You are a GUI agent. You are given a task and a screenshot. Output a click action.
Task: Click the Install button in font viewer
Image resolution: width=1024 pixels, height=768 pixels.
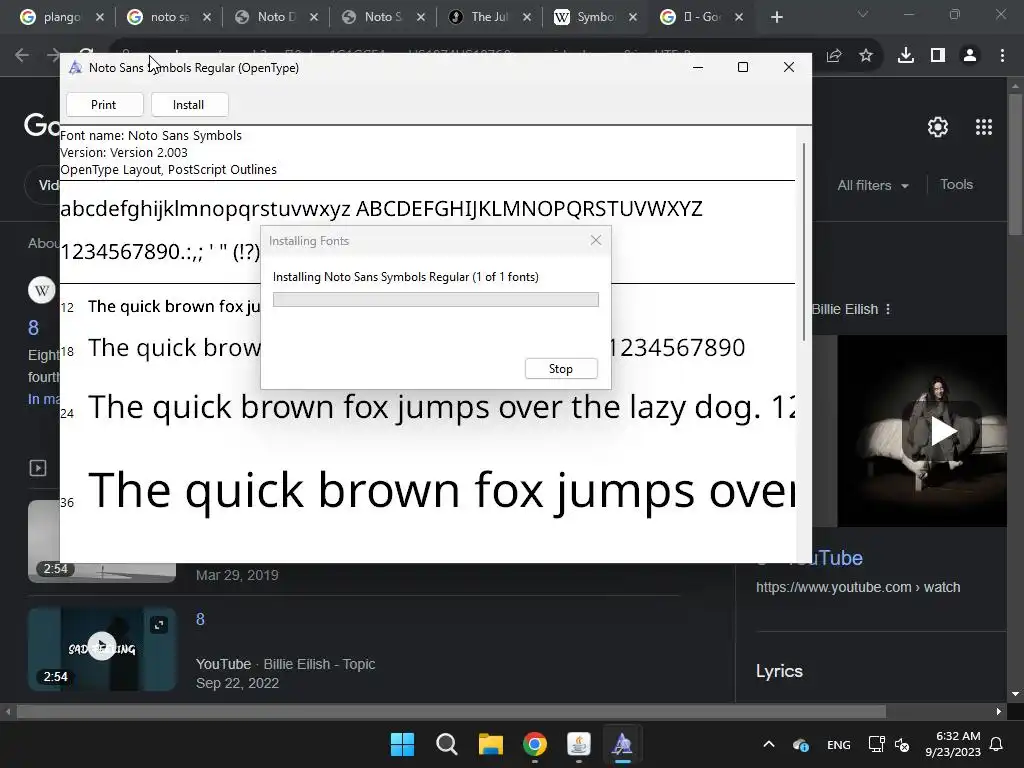coord(189,104)
